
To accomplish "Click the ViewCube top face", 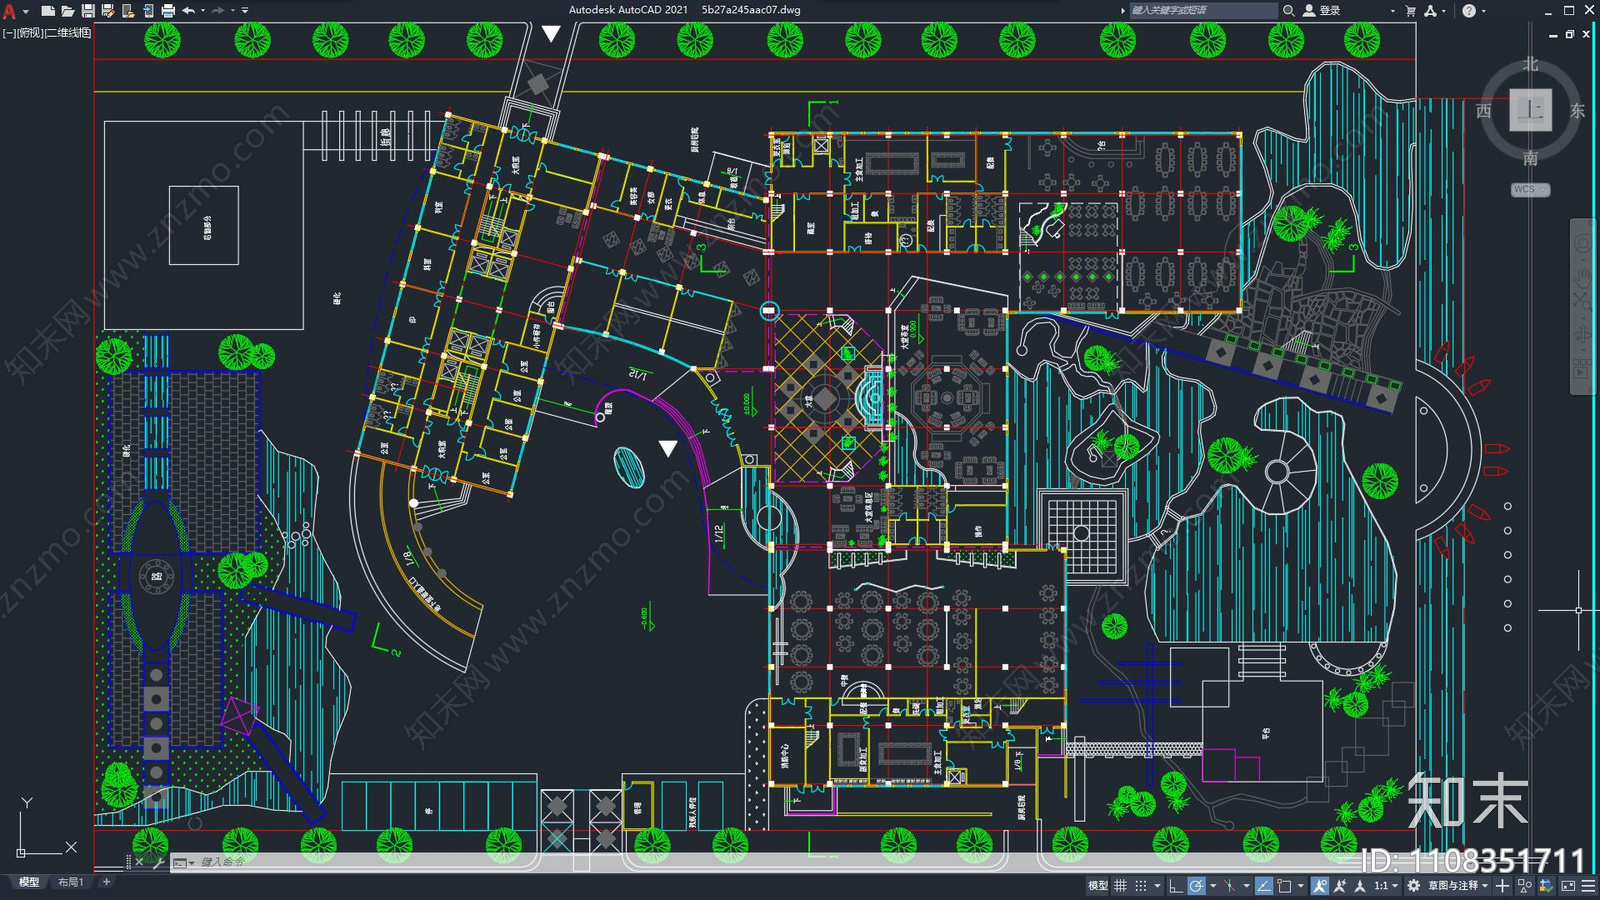I will tap(1530, 110).
